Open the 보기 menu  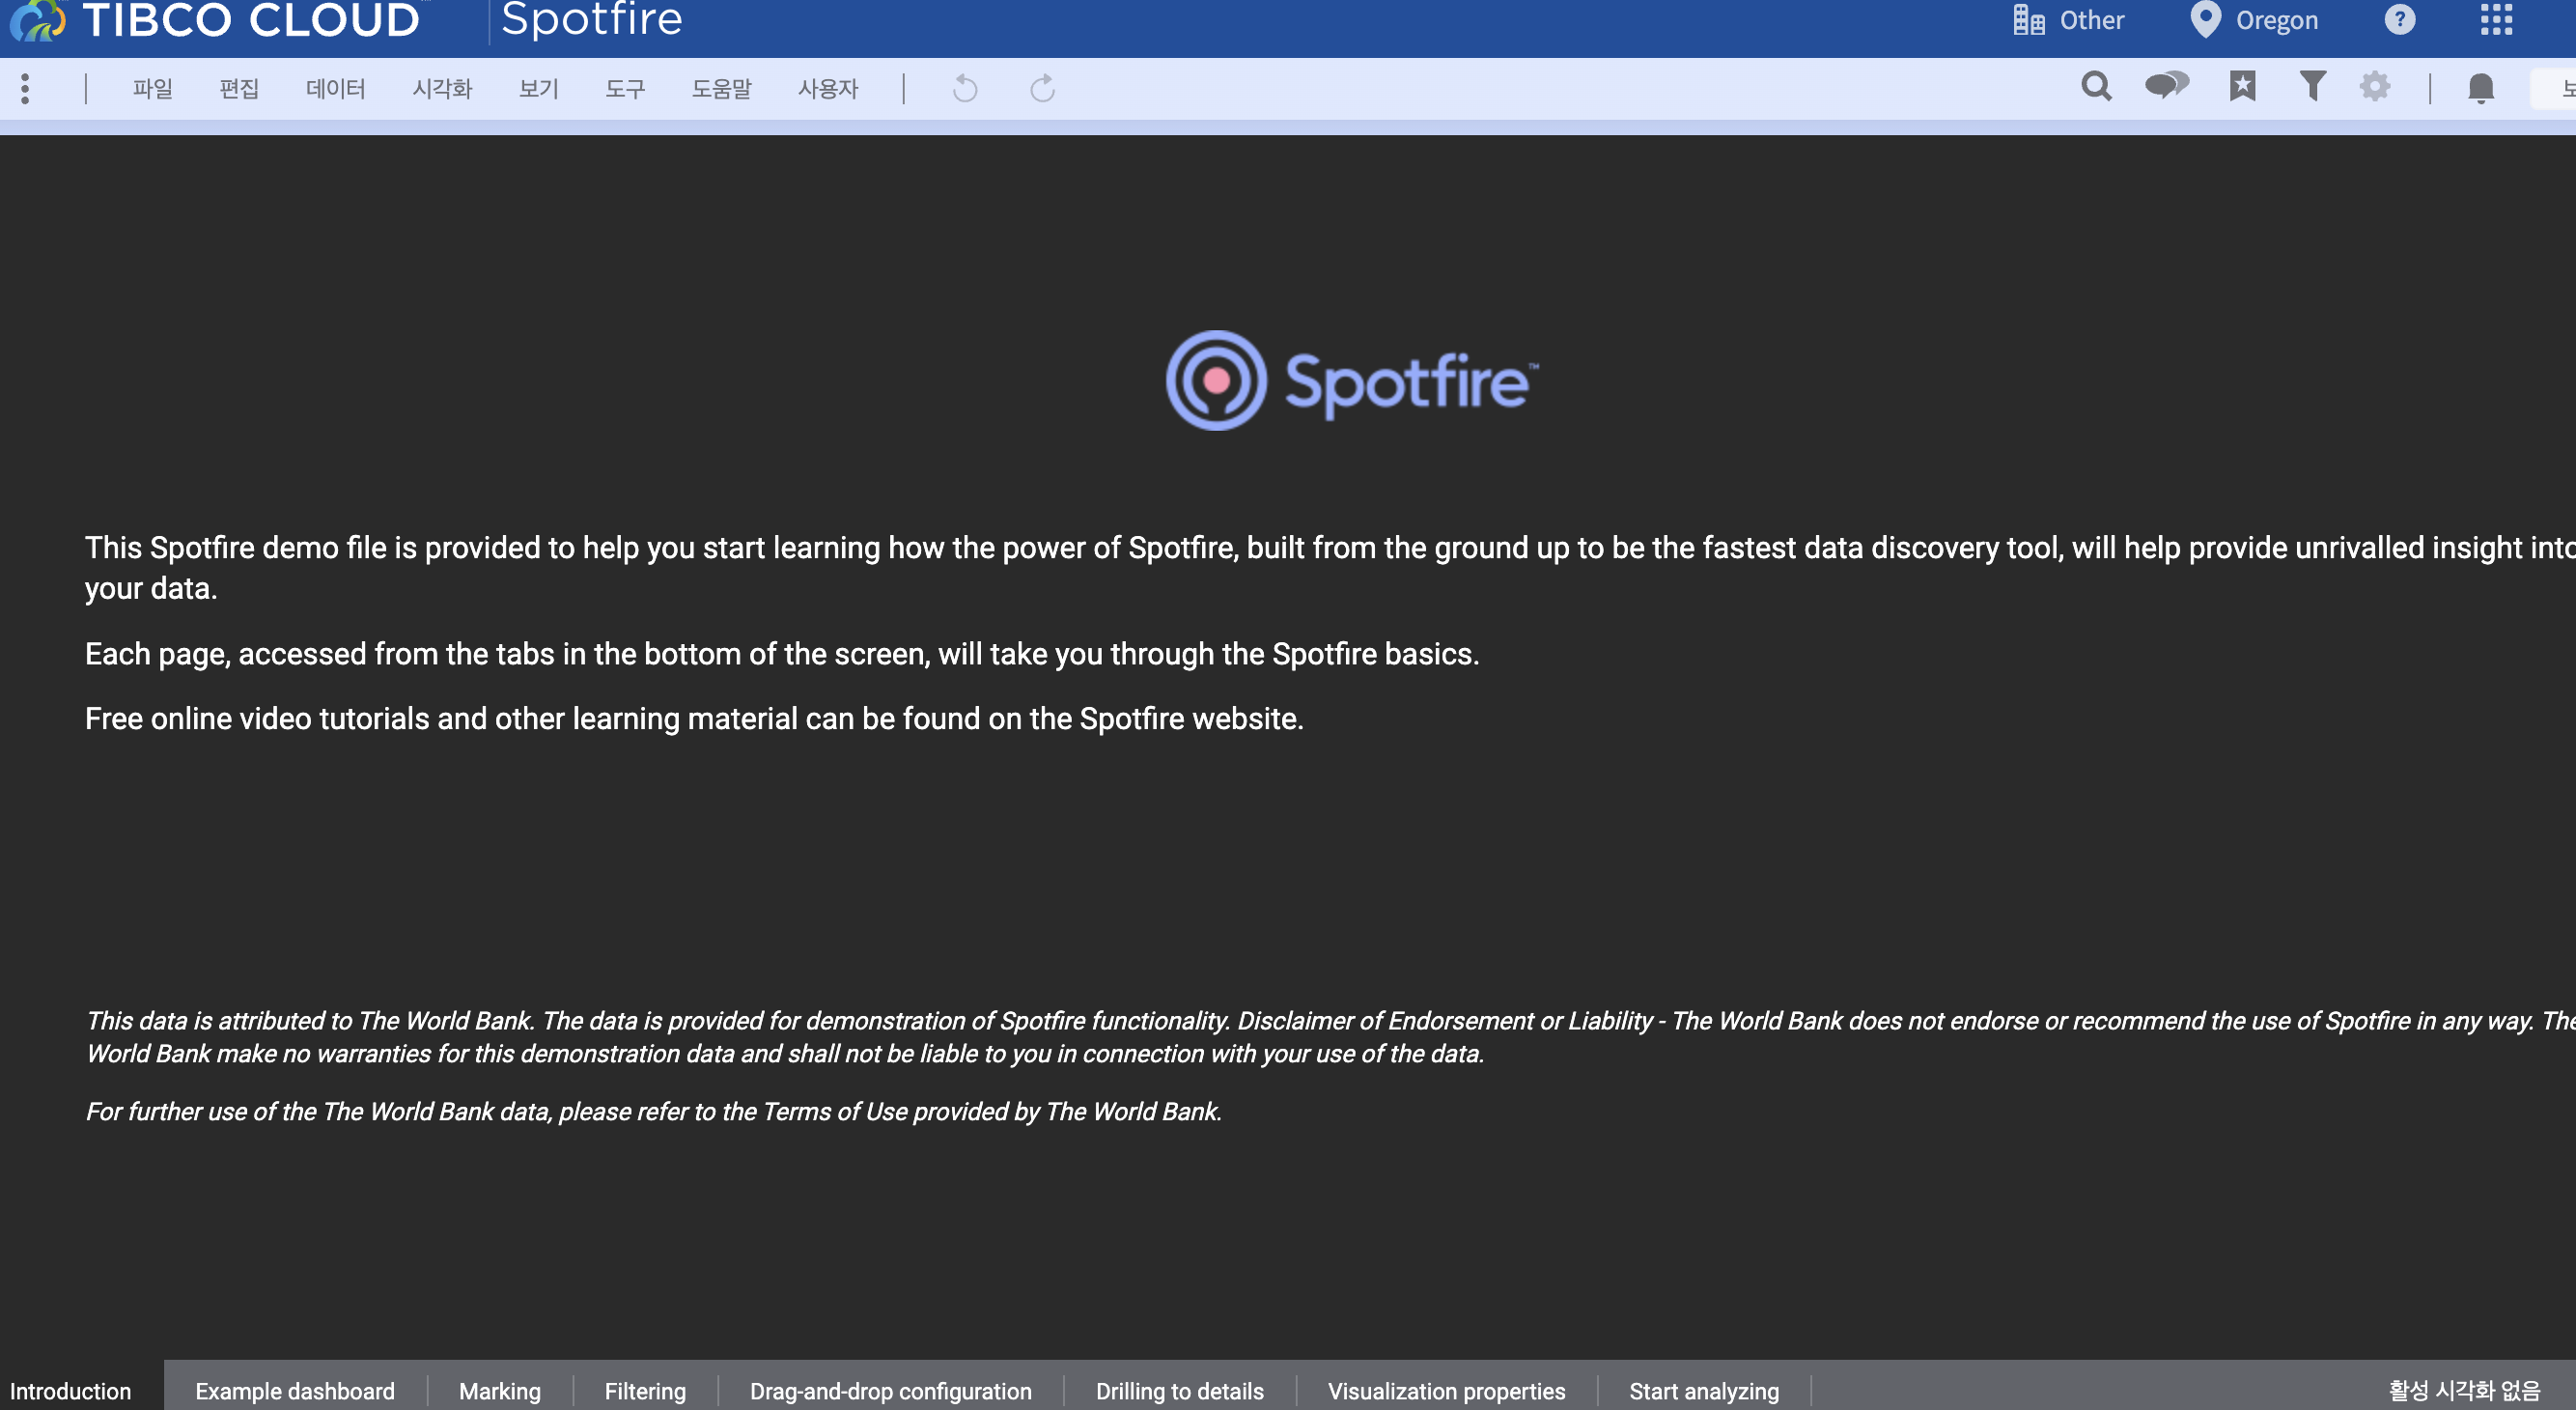click(x=538, y=89)
